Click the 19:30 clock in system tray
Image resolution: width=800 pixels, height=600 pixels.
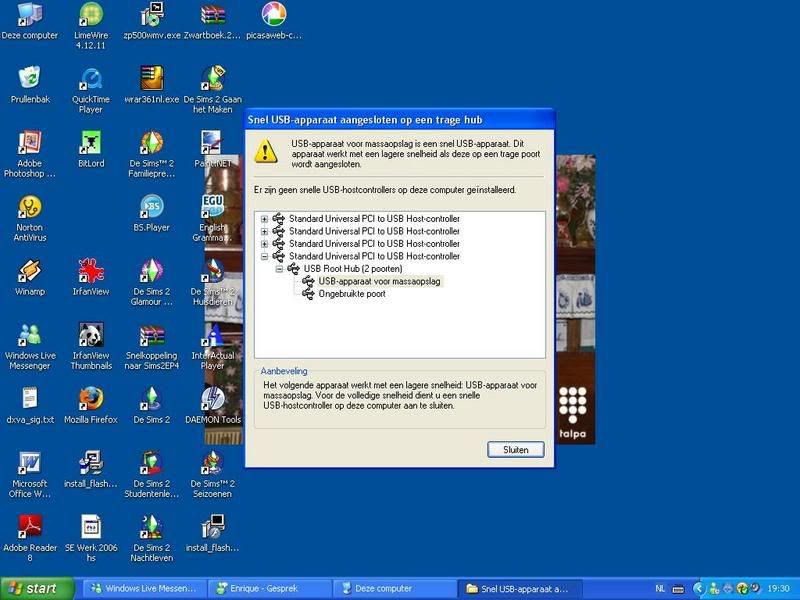pos(778,589)
